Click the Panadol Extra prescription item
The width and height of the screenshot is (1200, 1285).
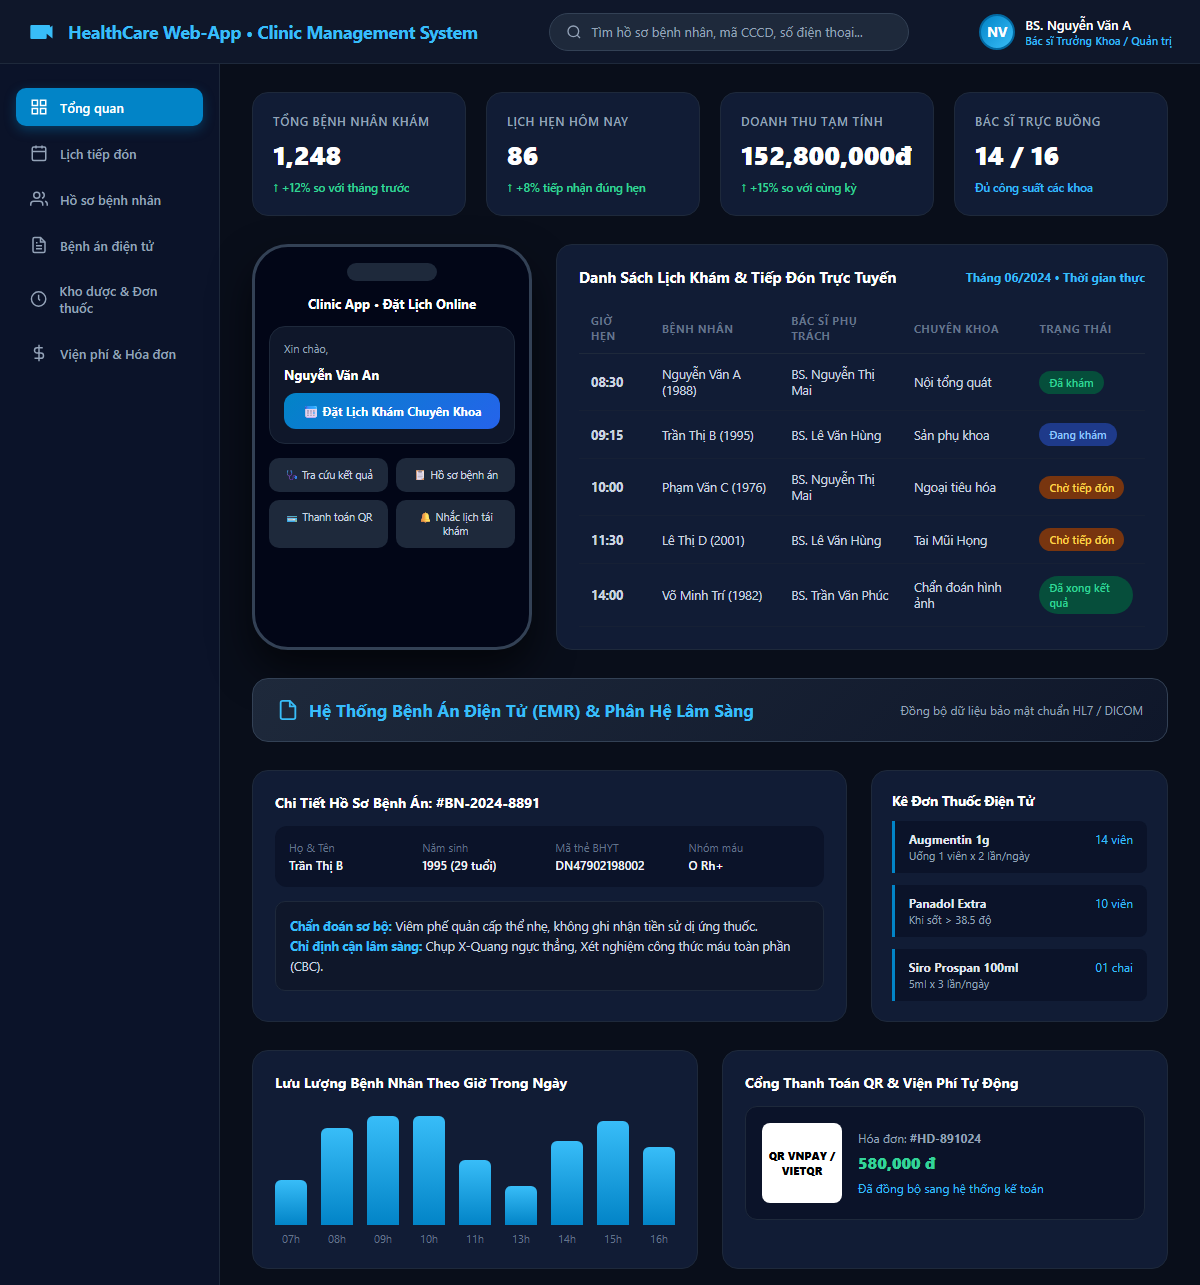click(1019, 911)
